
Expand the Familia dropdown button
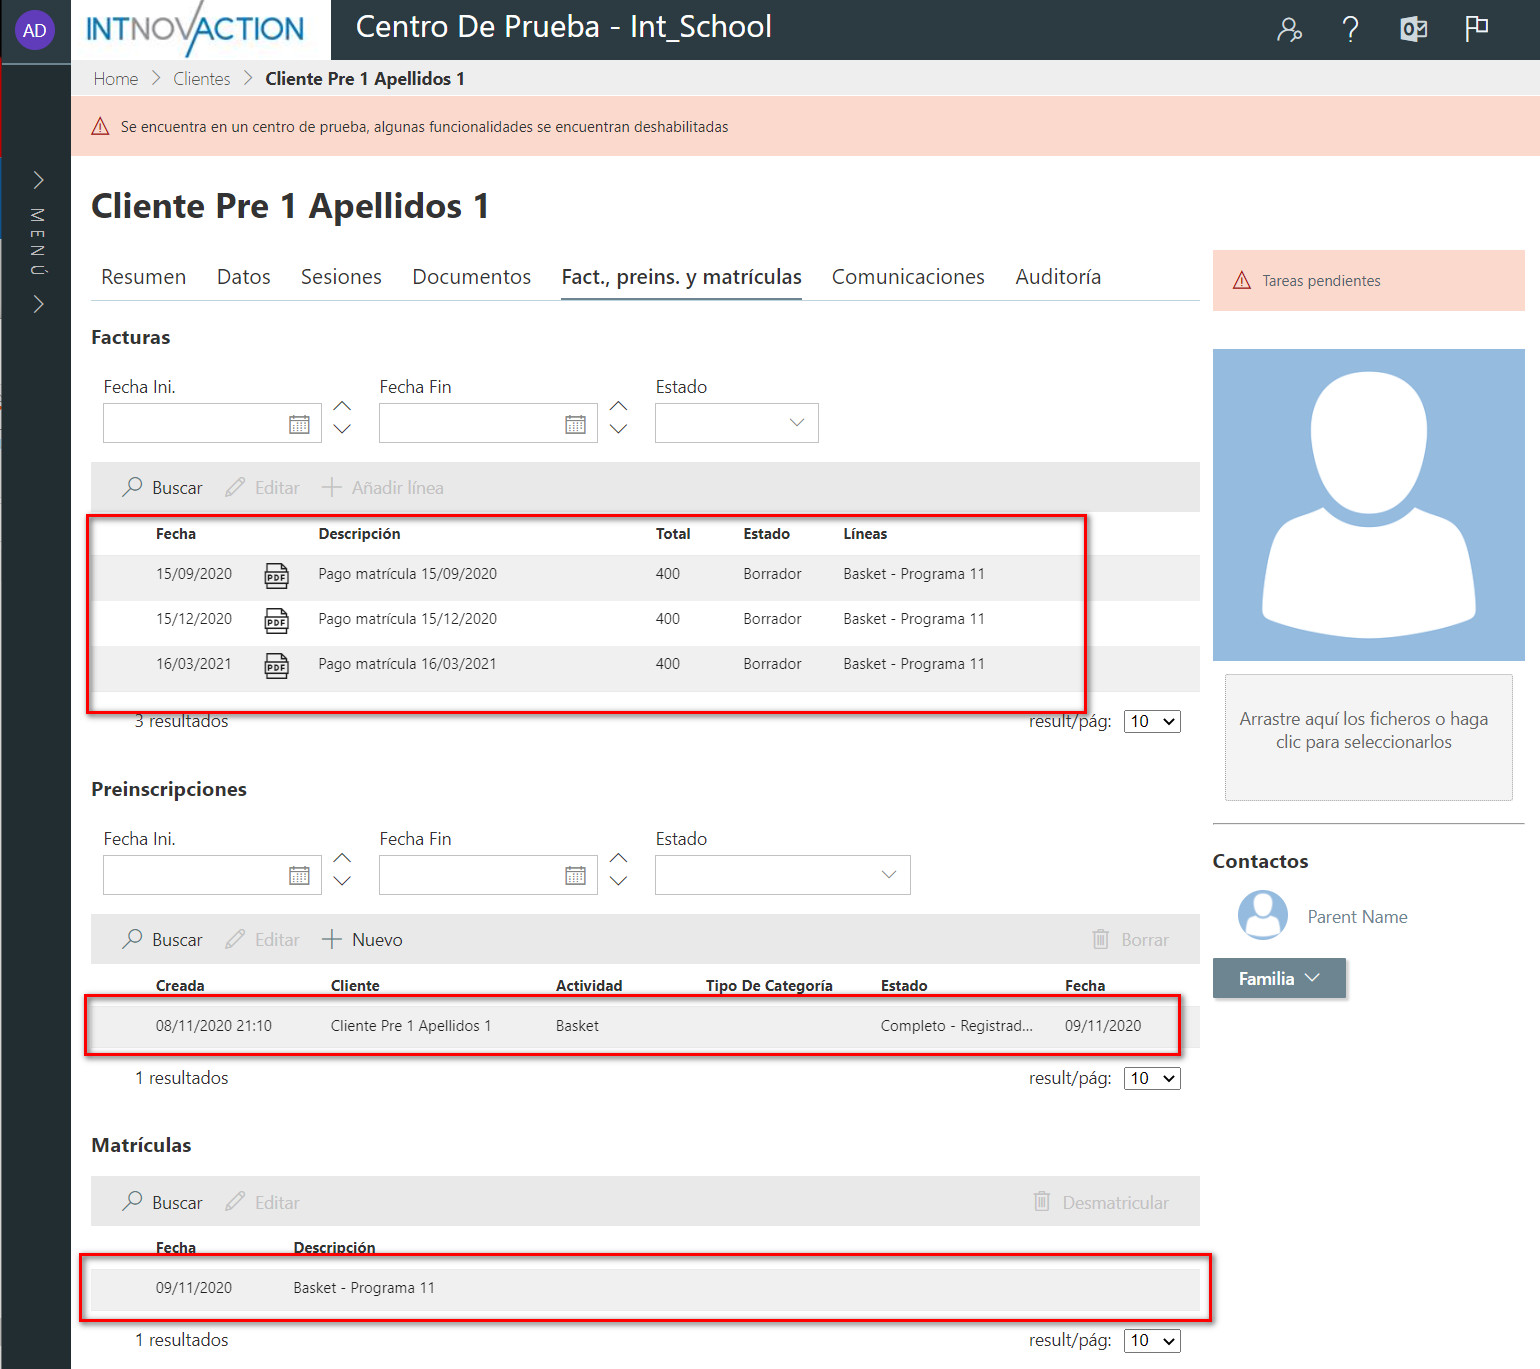point(1279,979)
